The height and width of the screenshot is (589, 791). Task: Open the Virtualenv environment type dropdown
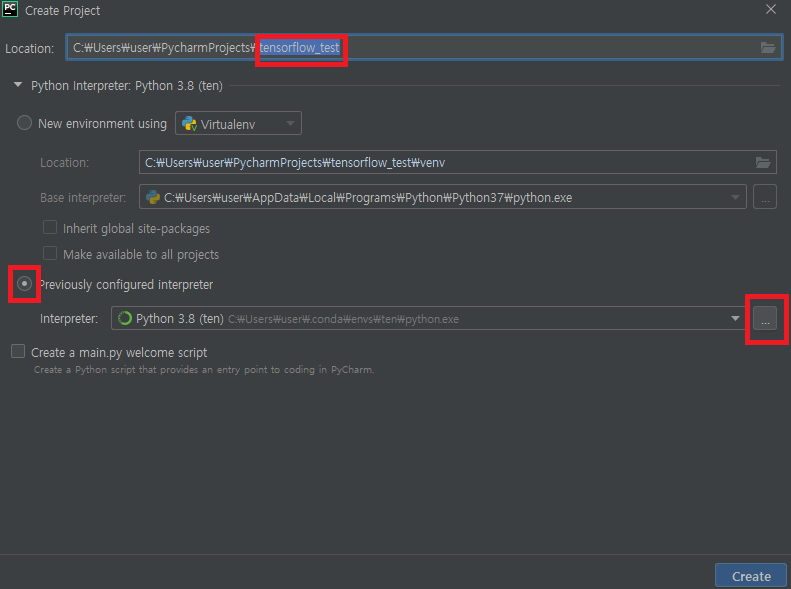click(x=238, y=124)
